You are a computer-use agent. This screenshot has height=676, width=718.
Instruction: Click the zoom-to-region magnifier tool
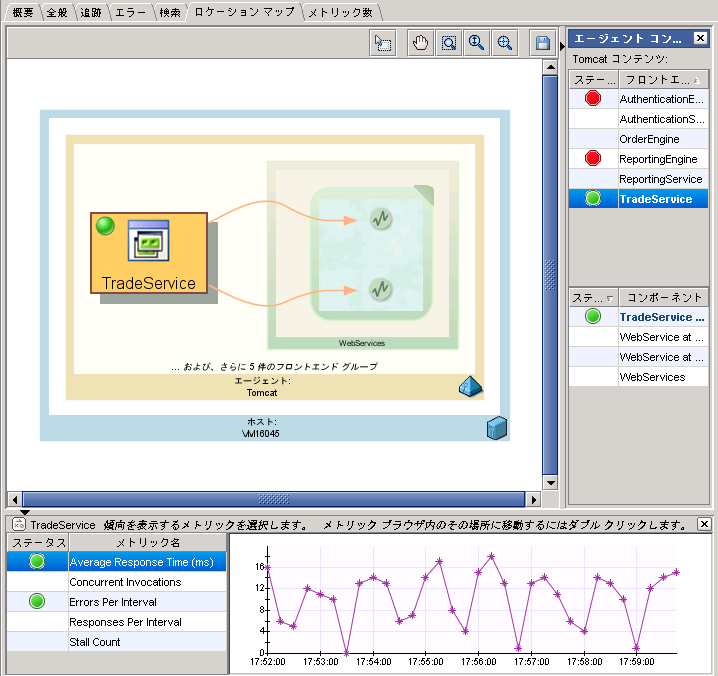(449, 43)
